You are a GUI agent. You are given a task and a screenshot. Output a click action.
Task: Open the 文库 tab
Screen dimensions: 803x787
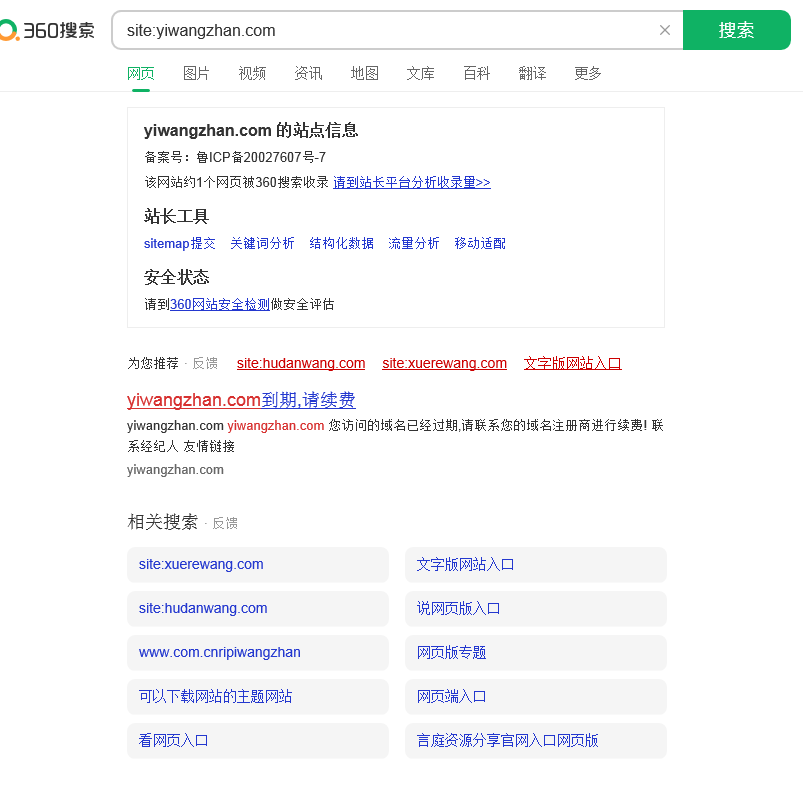420,74
